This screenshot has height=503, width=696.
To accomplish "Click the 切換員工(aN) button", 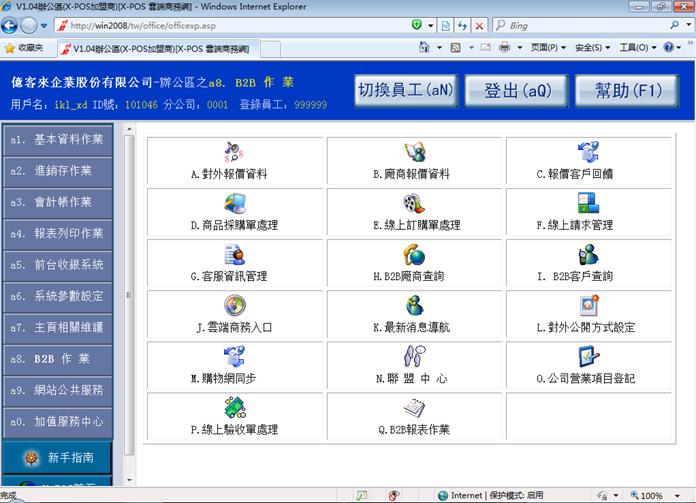I will [x=405, y=91].
